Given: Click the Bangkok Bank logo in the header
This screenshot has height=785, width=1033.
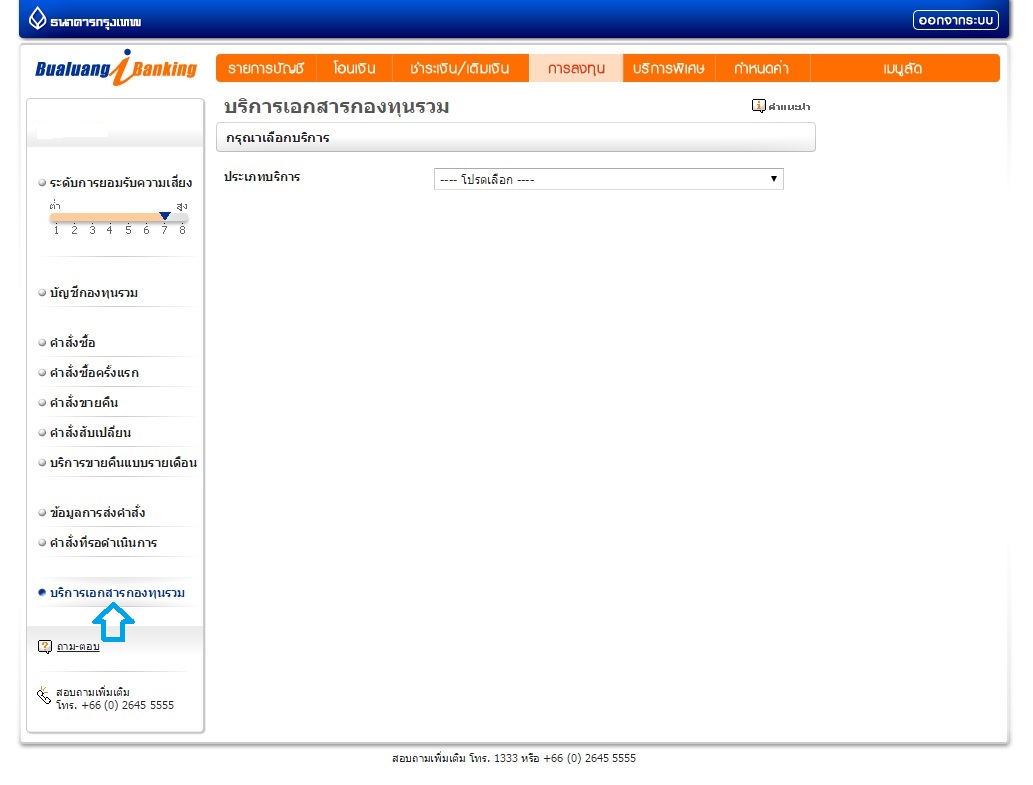Looking at the screenshot, I should tap(84, 19).
